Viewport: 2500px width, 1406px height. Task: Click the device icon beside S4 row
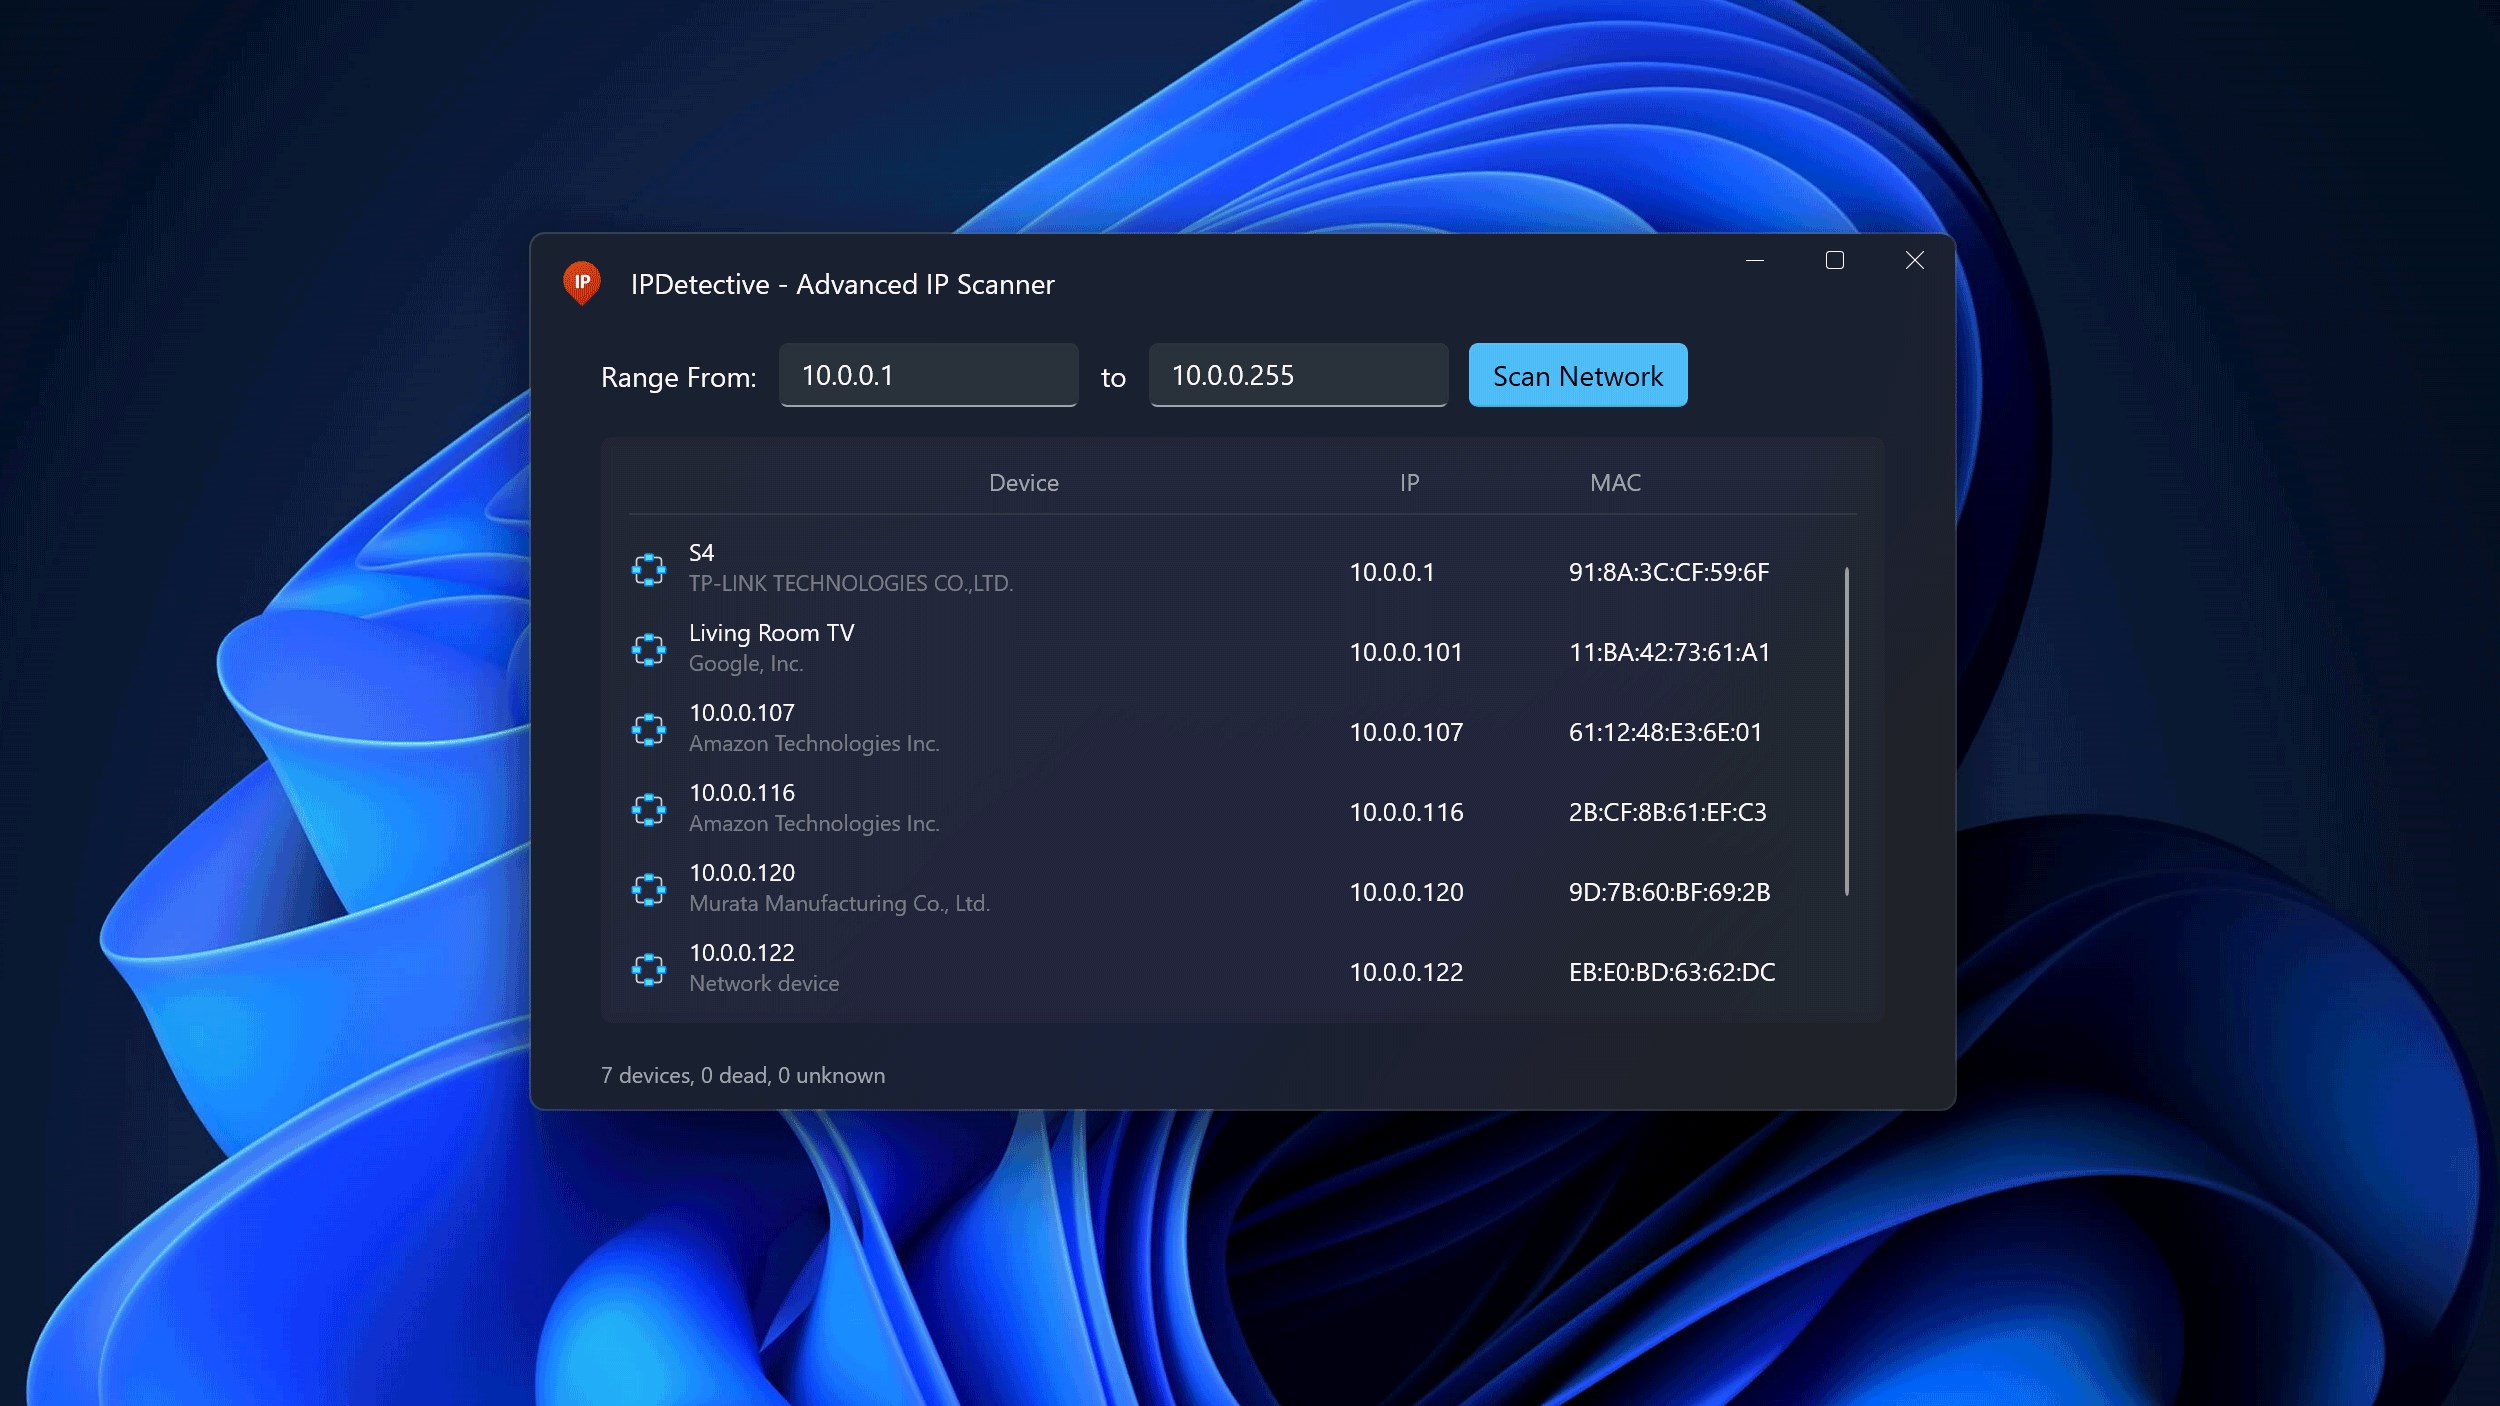648,569
